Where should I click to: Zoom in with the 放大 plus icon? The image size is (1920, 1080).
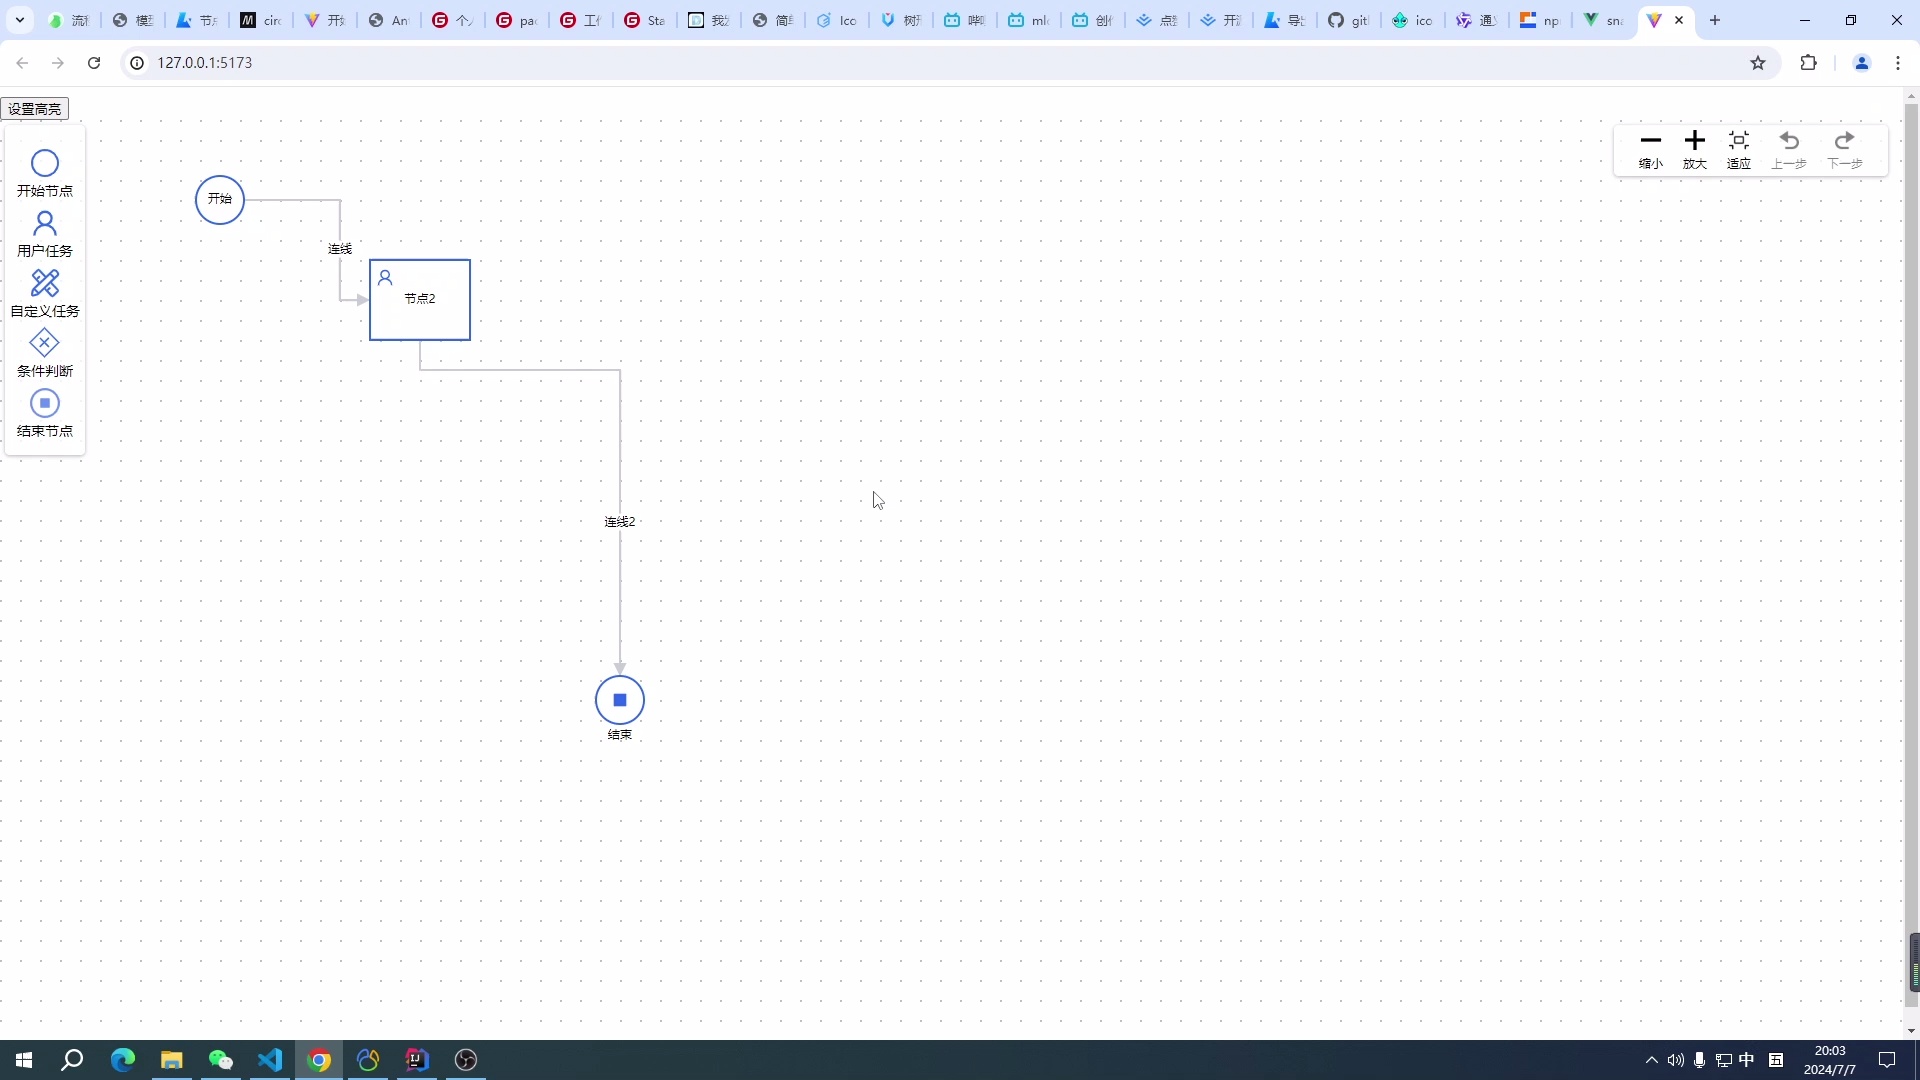1695,141
